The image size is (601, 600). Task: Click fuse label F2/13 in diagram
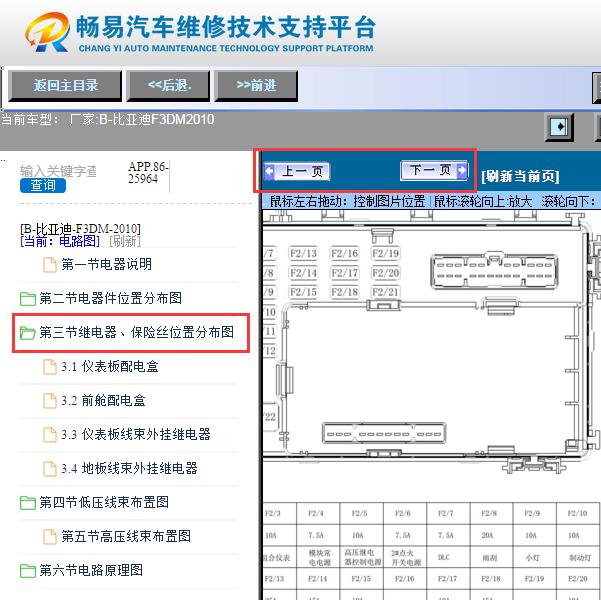(x=304, y=253)
